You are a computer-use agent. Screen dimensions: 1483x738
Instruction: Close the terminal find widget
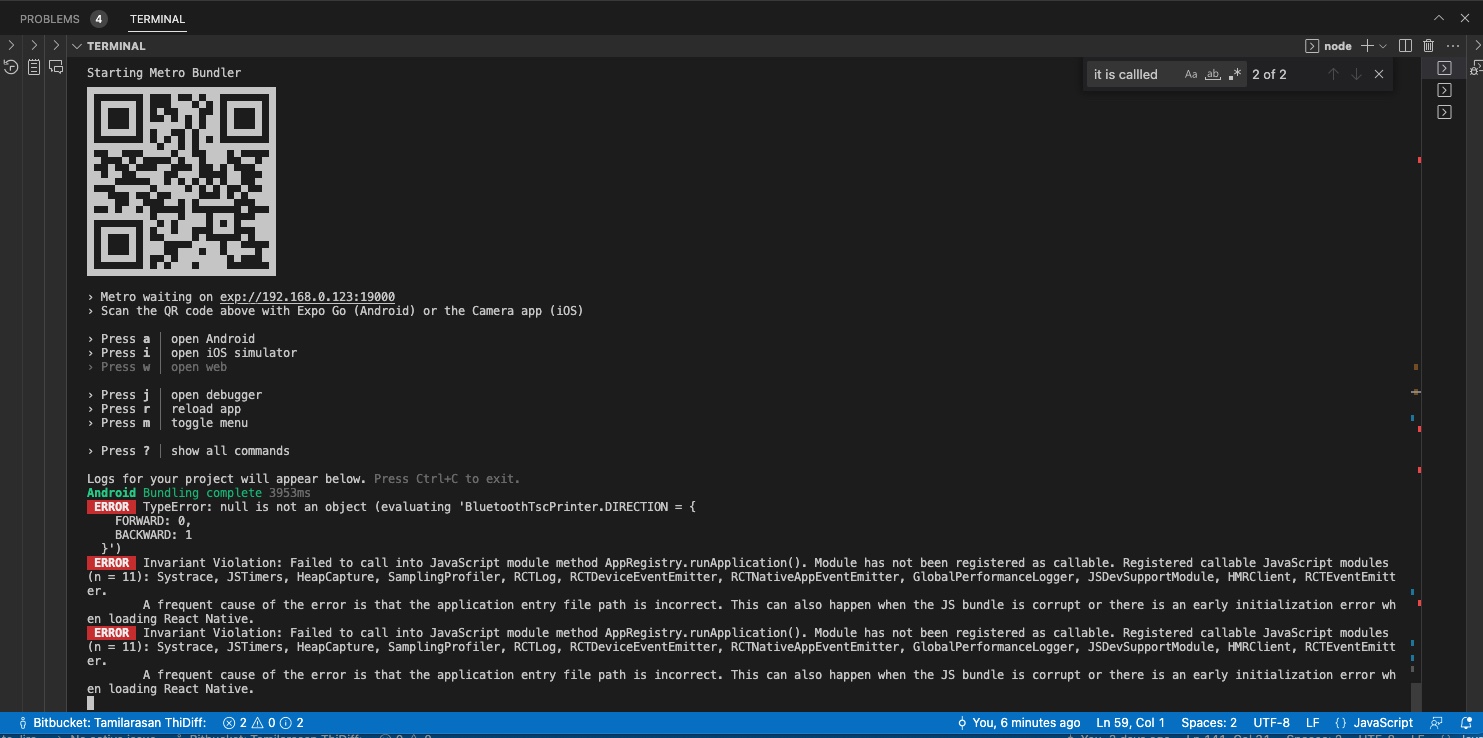[x=1379, y=74]
